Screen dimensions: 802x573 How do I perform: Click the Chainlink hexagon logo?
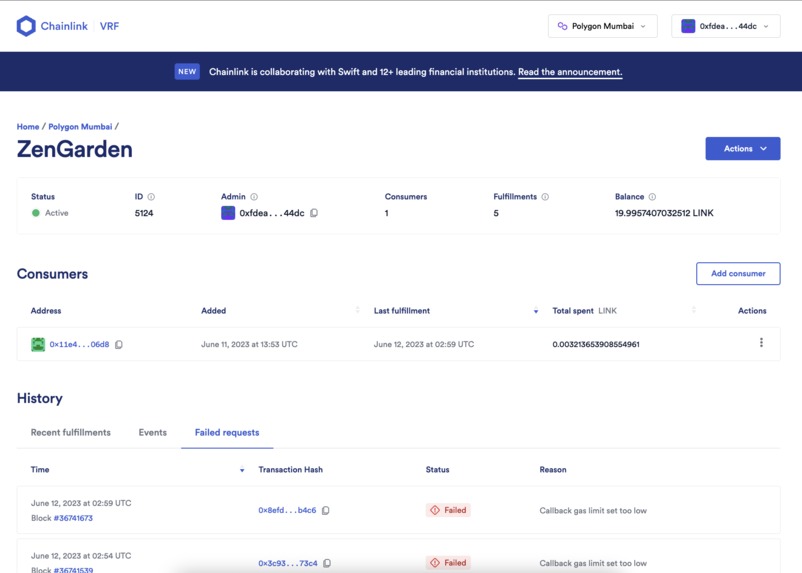click(26, 26)
